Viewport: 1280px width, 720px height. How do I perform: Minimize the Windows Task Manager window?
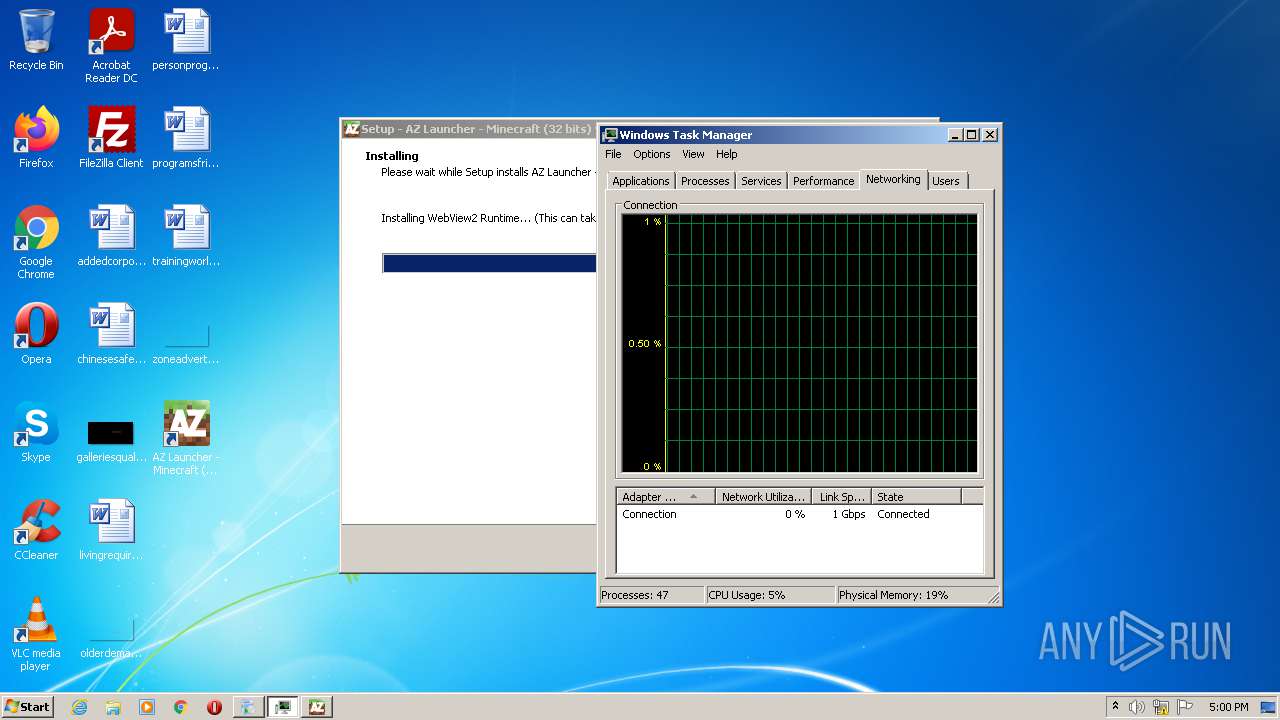[955, 135]
